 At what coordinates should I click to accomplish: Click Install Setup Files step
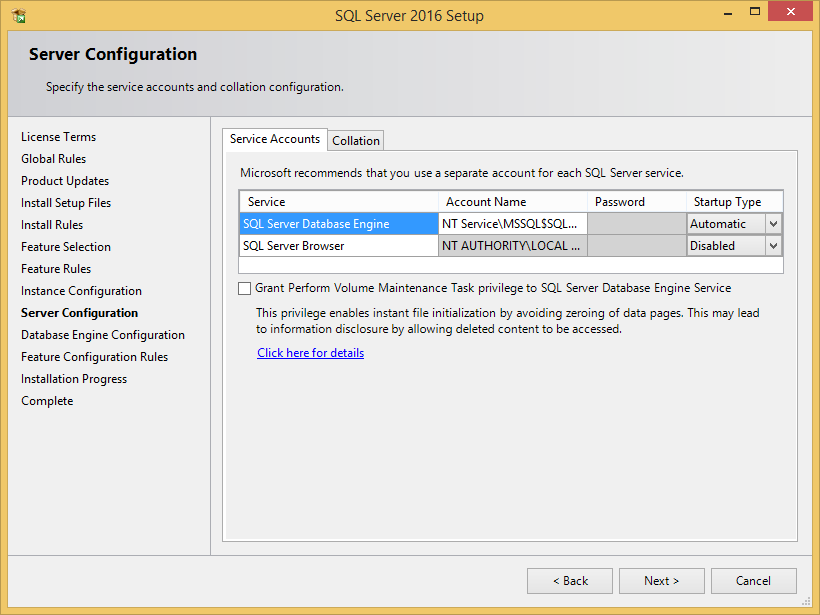click(66, 203)
